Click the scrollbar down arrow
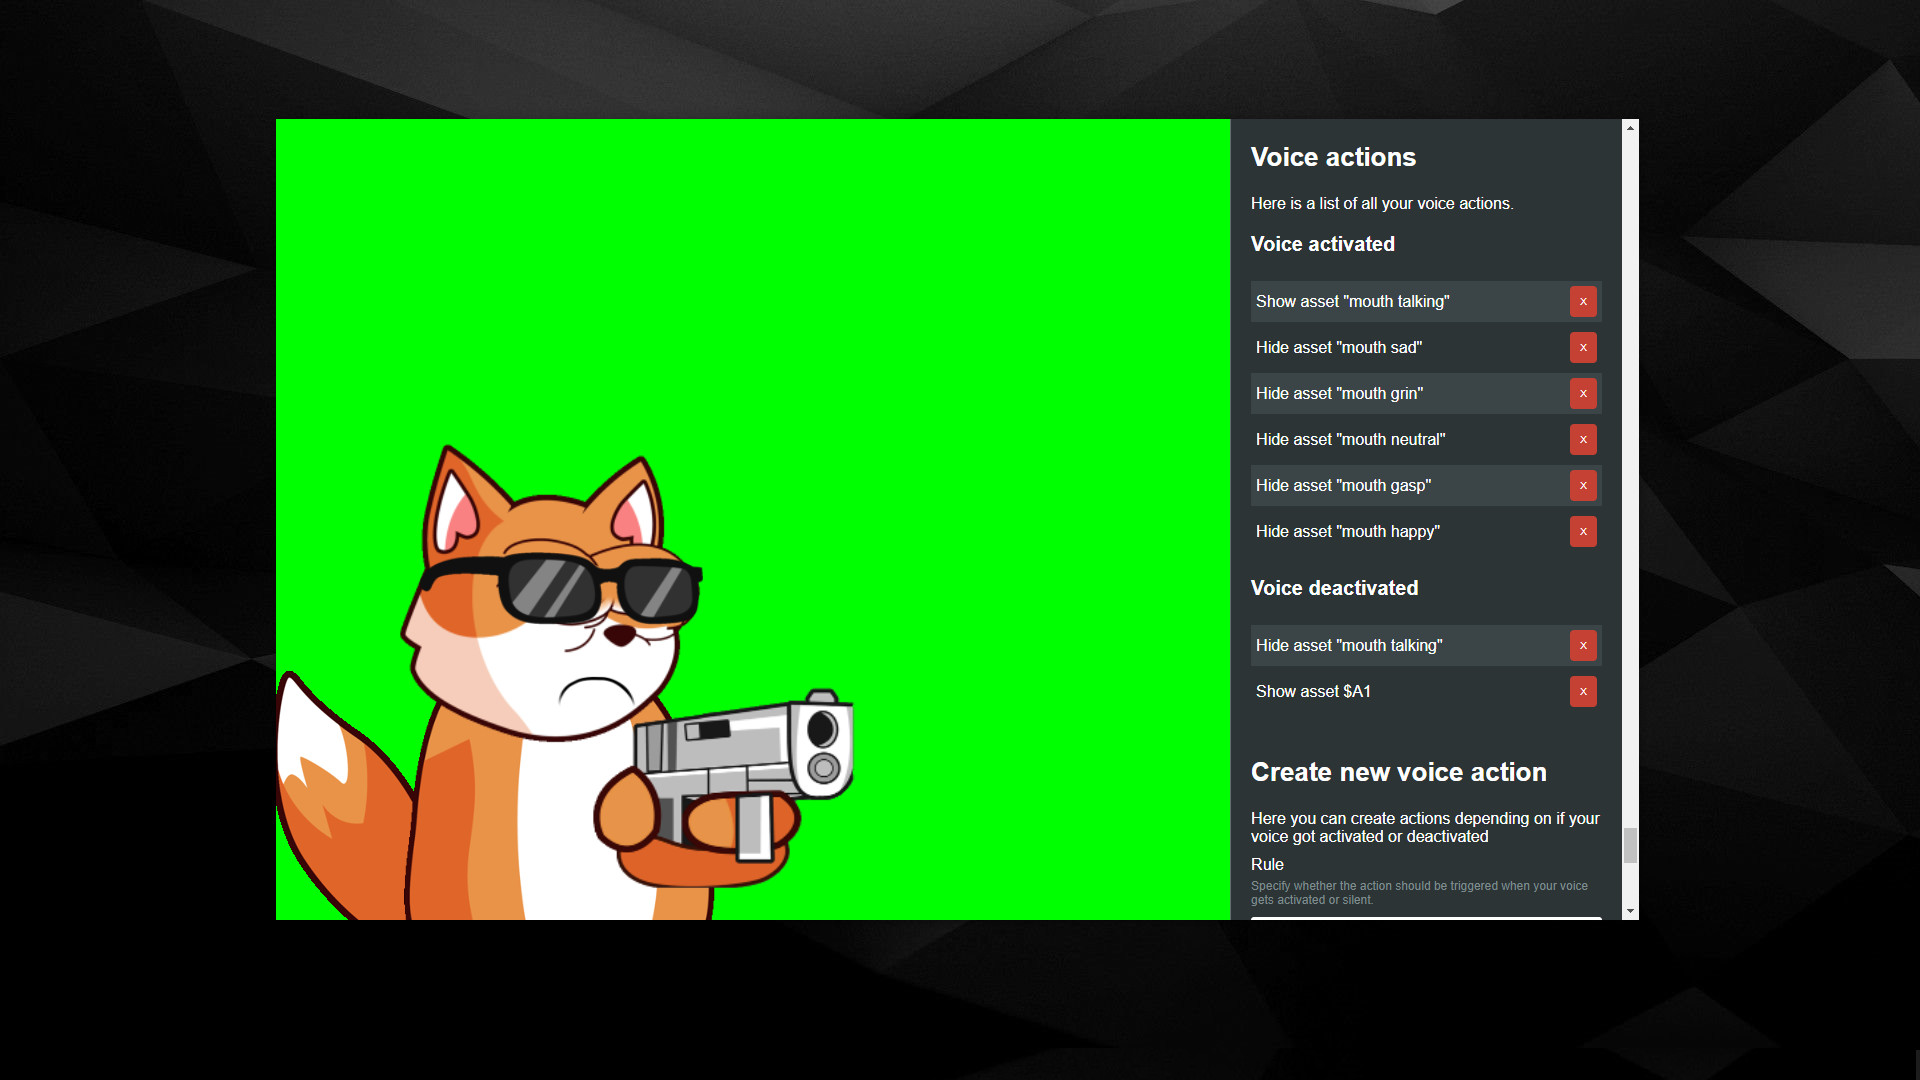 tap(1630, 911)
